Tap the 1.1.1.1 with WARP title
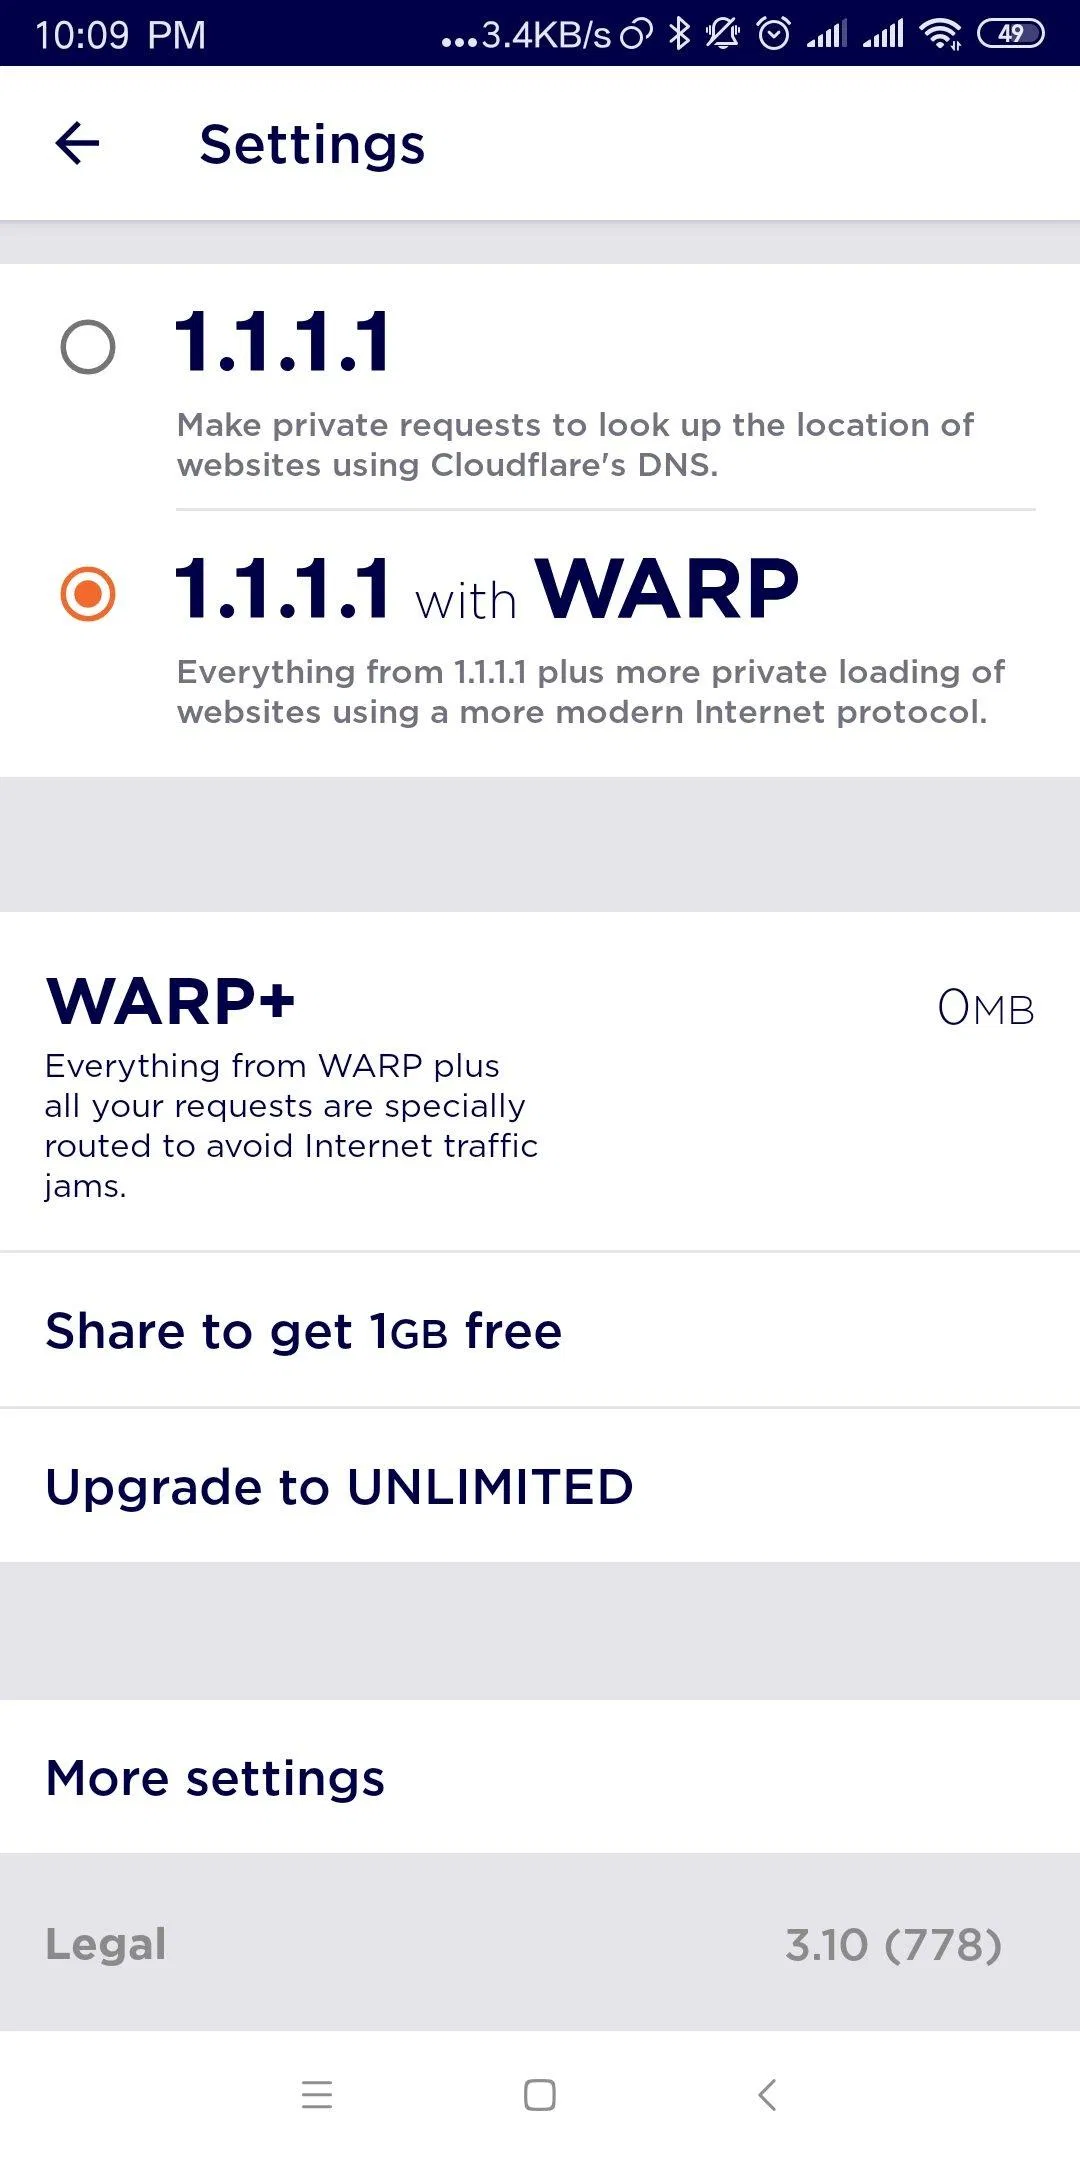The height and width of the screenshot is (2160, 1080). pyautogui.click(x=487, y=590)
